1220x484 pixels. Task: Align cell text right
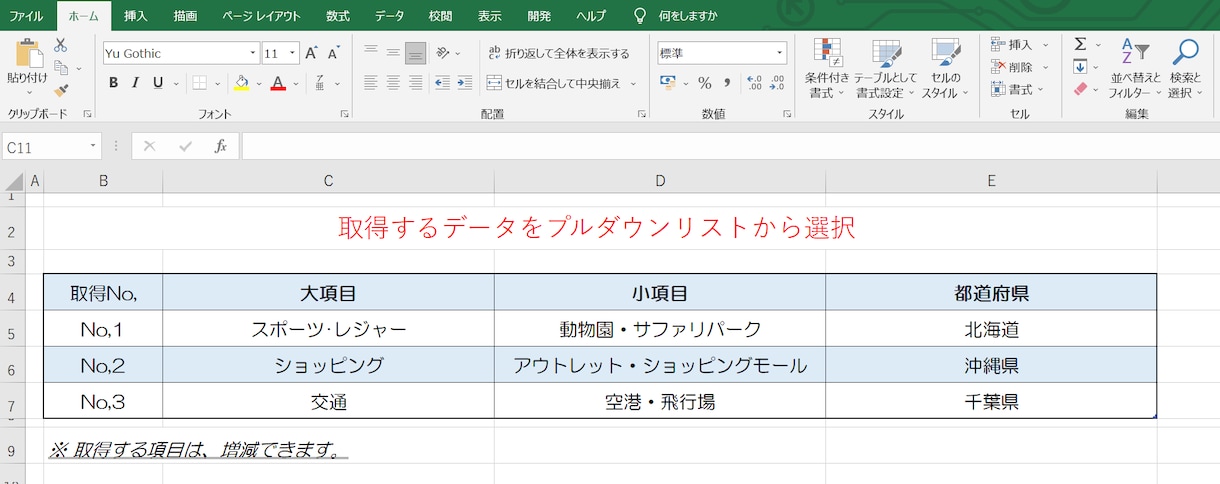(416, 83)
